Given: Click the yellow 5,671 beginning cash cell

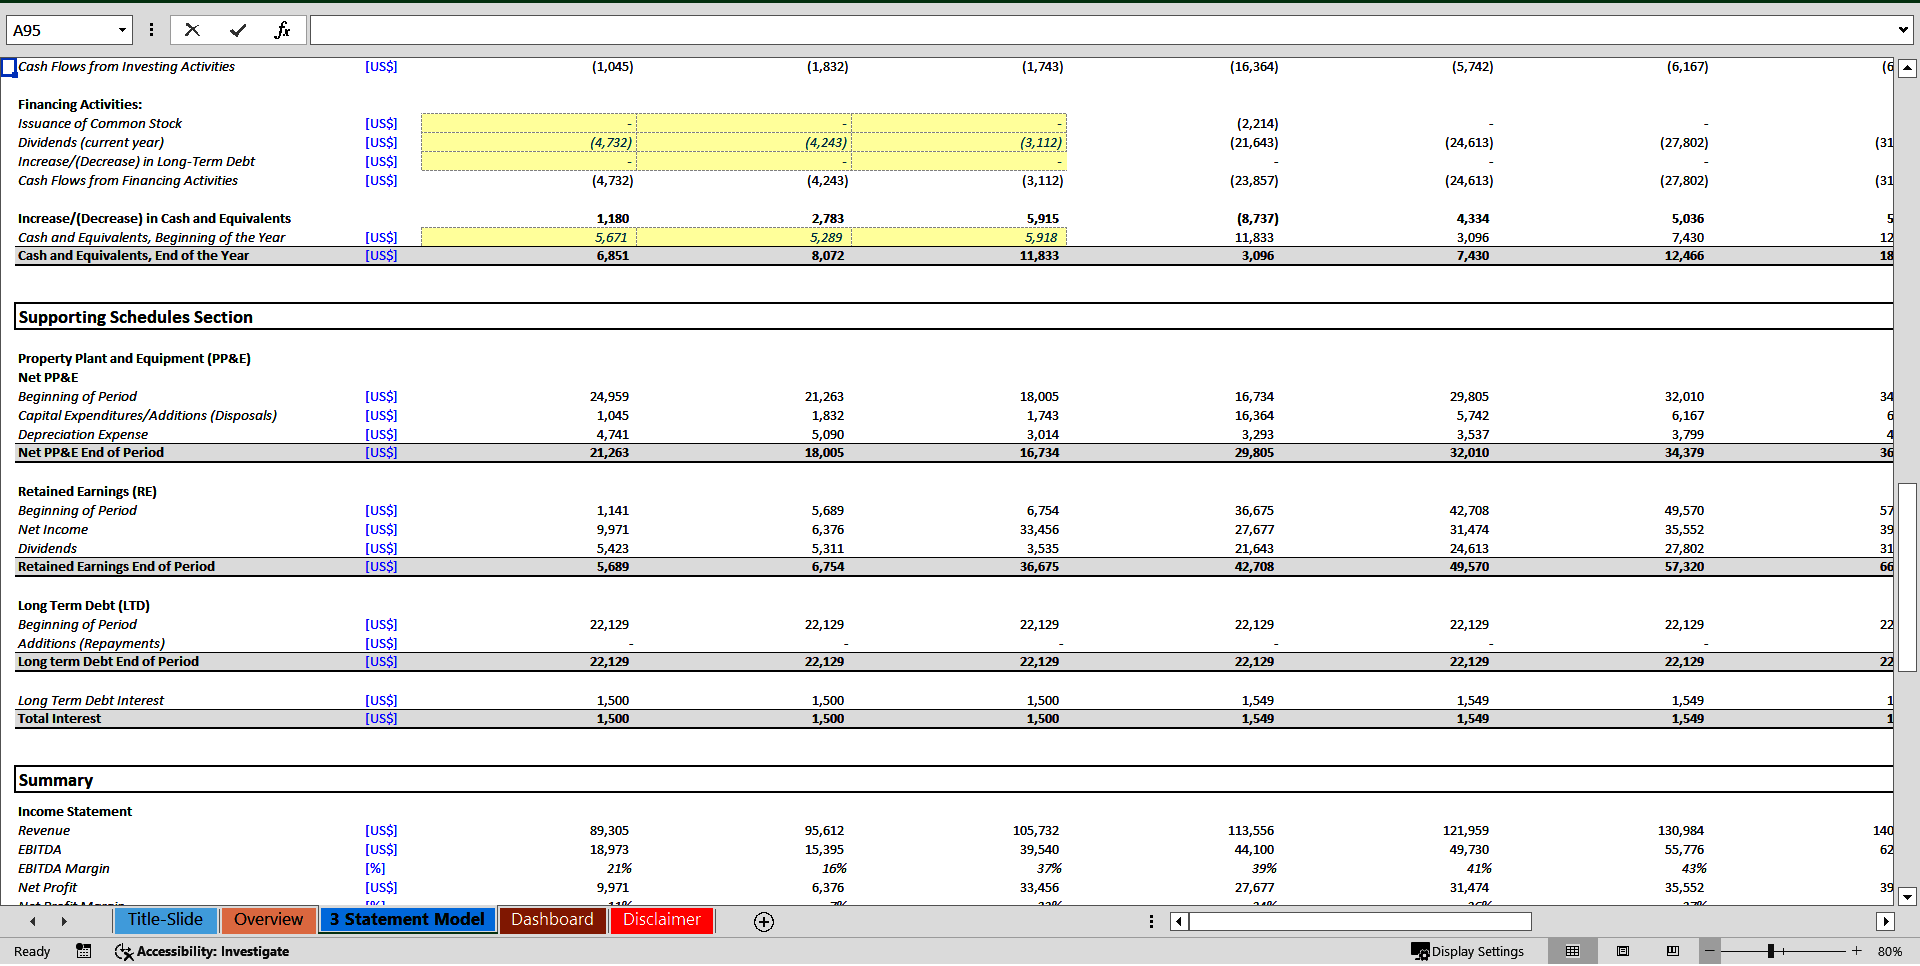Looking at the screenshot, I should (x=529, y=237).
